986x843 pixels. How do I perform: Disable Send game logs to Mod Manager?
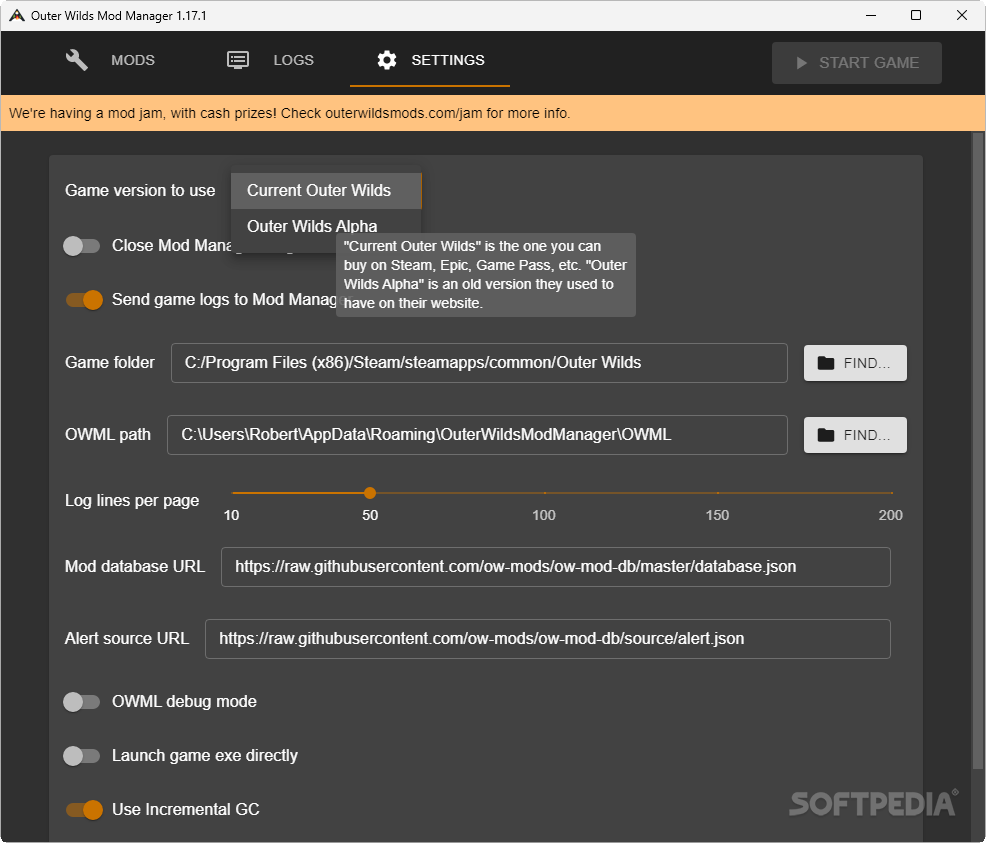(x=84, y=300)
